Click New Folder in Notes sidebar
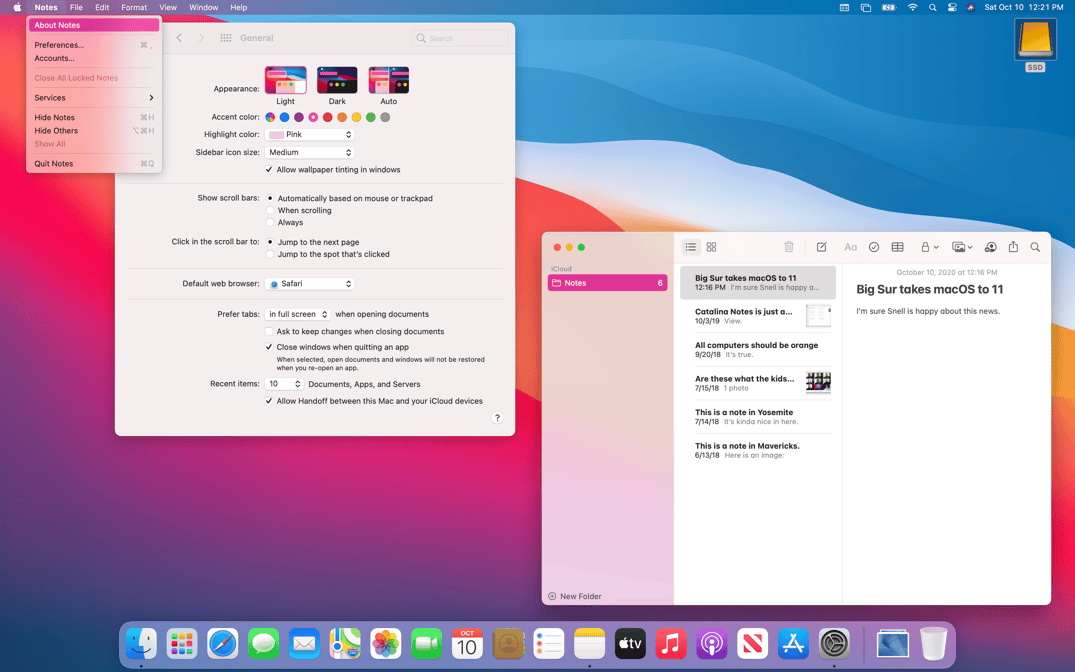The width and height of the screenshot is (1075, 672). click(x=575, y=596)
